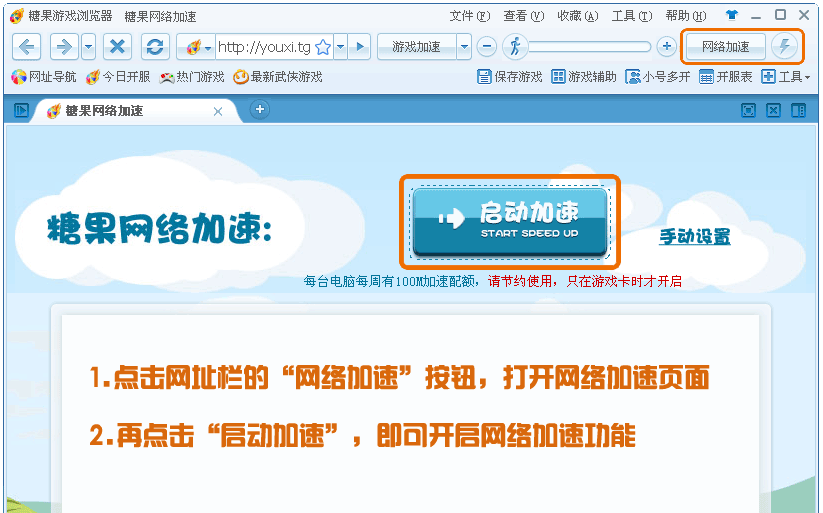This screenshot has height=513, width=823.
Task: Open a new tab with the plus button
Action: click(259, 109)
